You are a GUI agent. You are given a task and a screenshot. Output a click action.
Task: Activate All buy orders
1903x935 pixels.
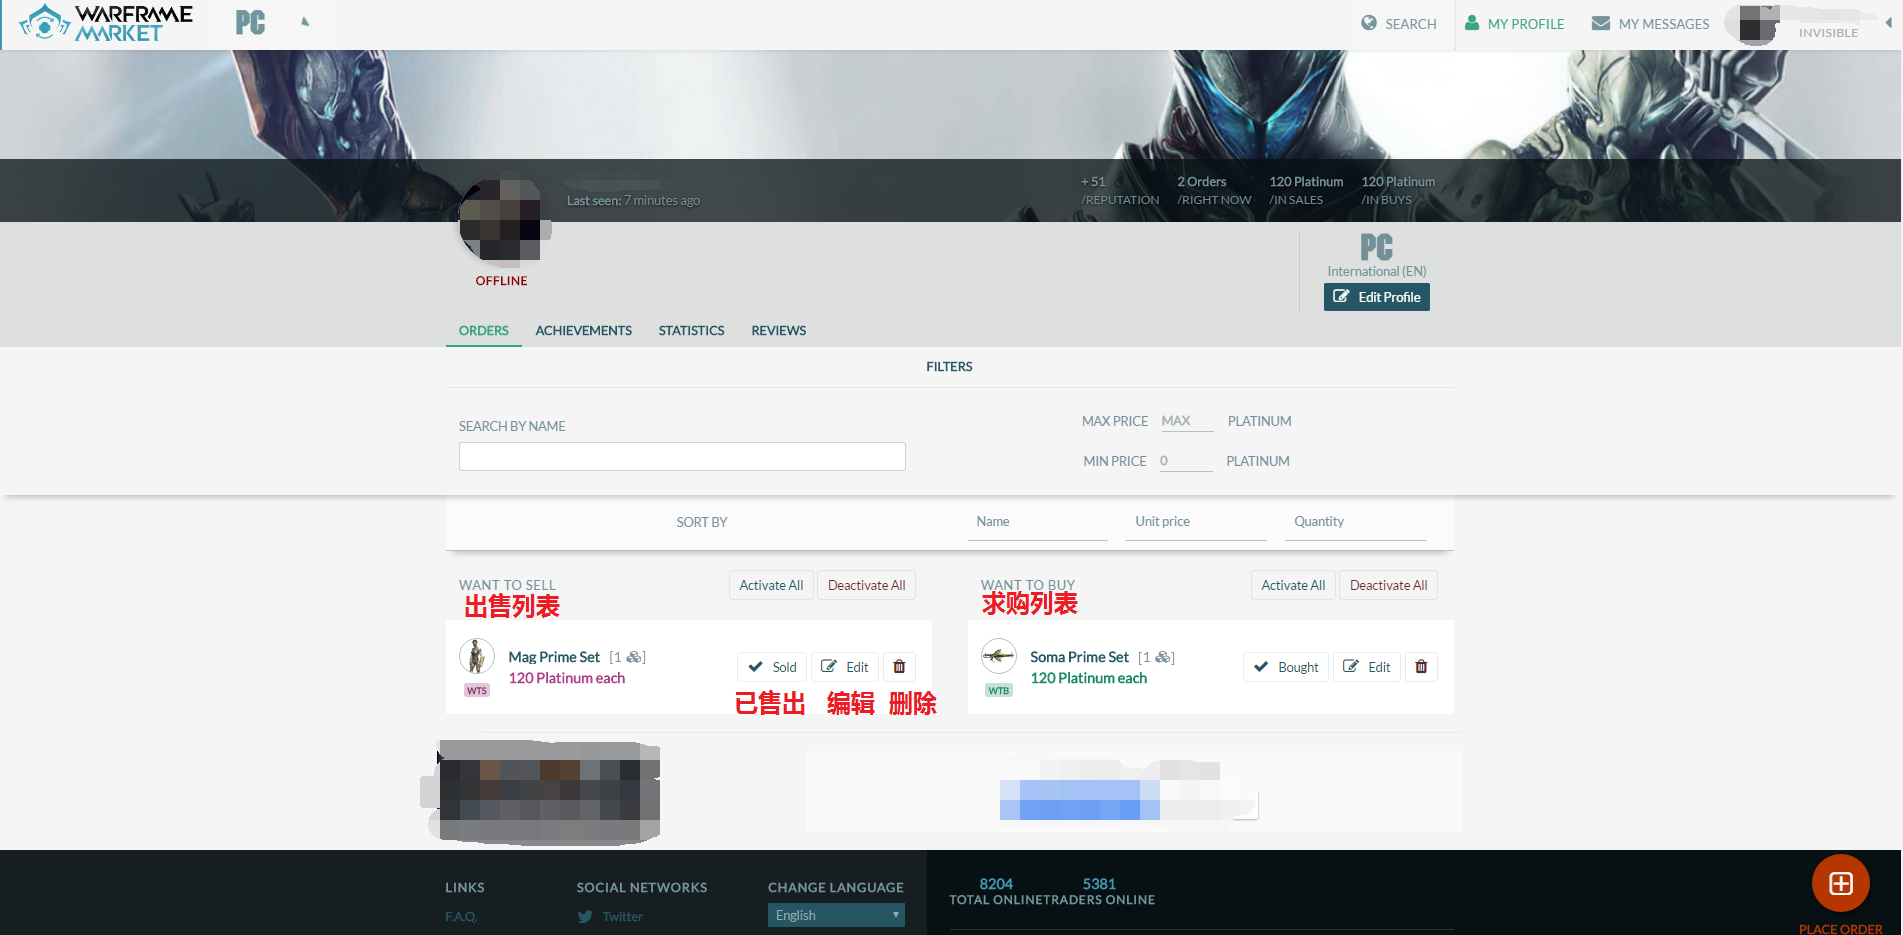pyautogui.click(x=1293, y=585)
